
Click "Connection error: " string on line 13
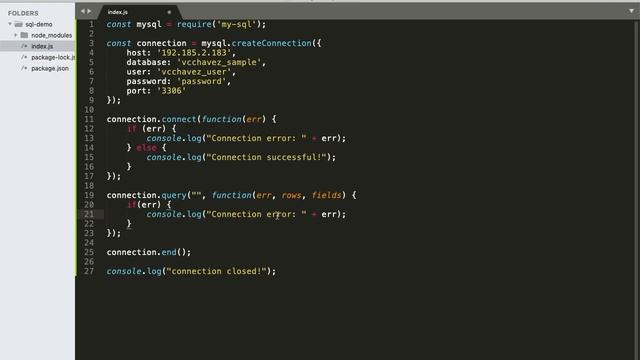click(256, 138)
